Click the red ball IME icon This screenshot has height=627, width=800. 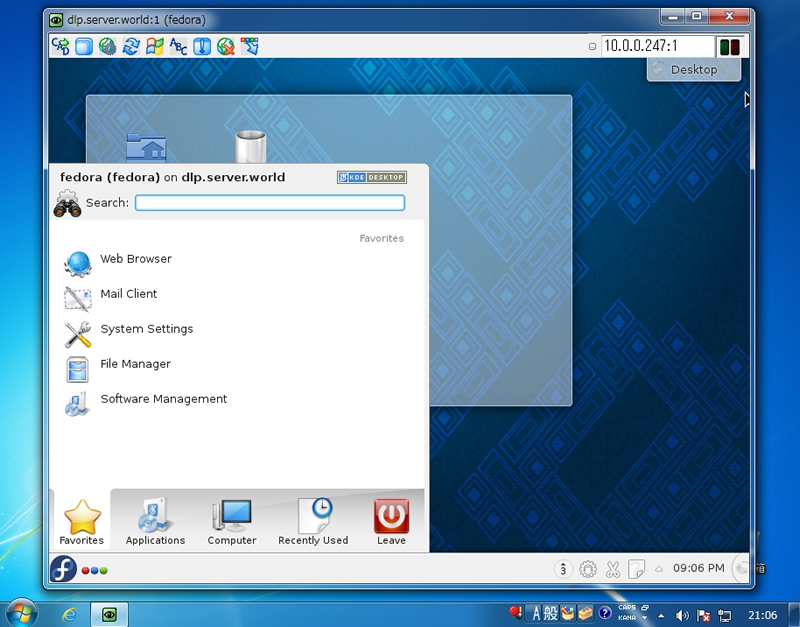[x=516, y=612]
